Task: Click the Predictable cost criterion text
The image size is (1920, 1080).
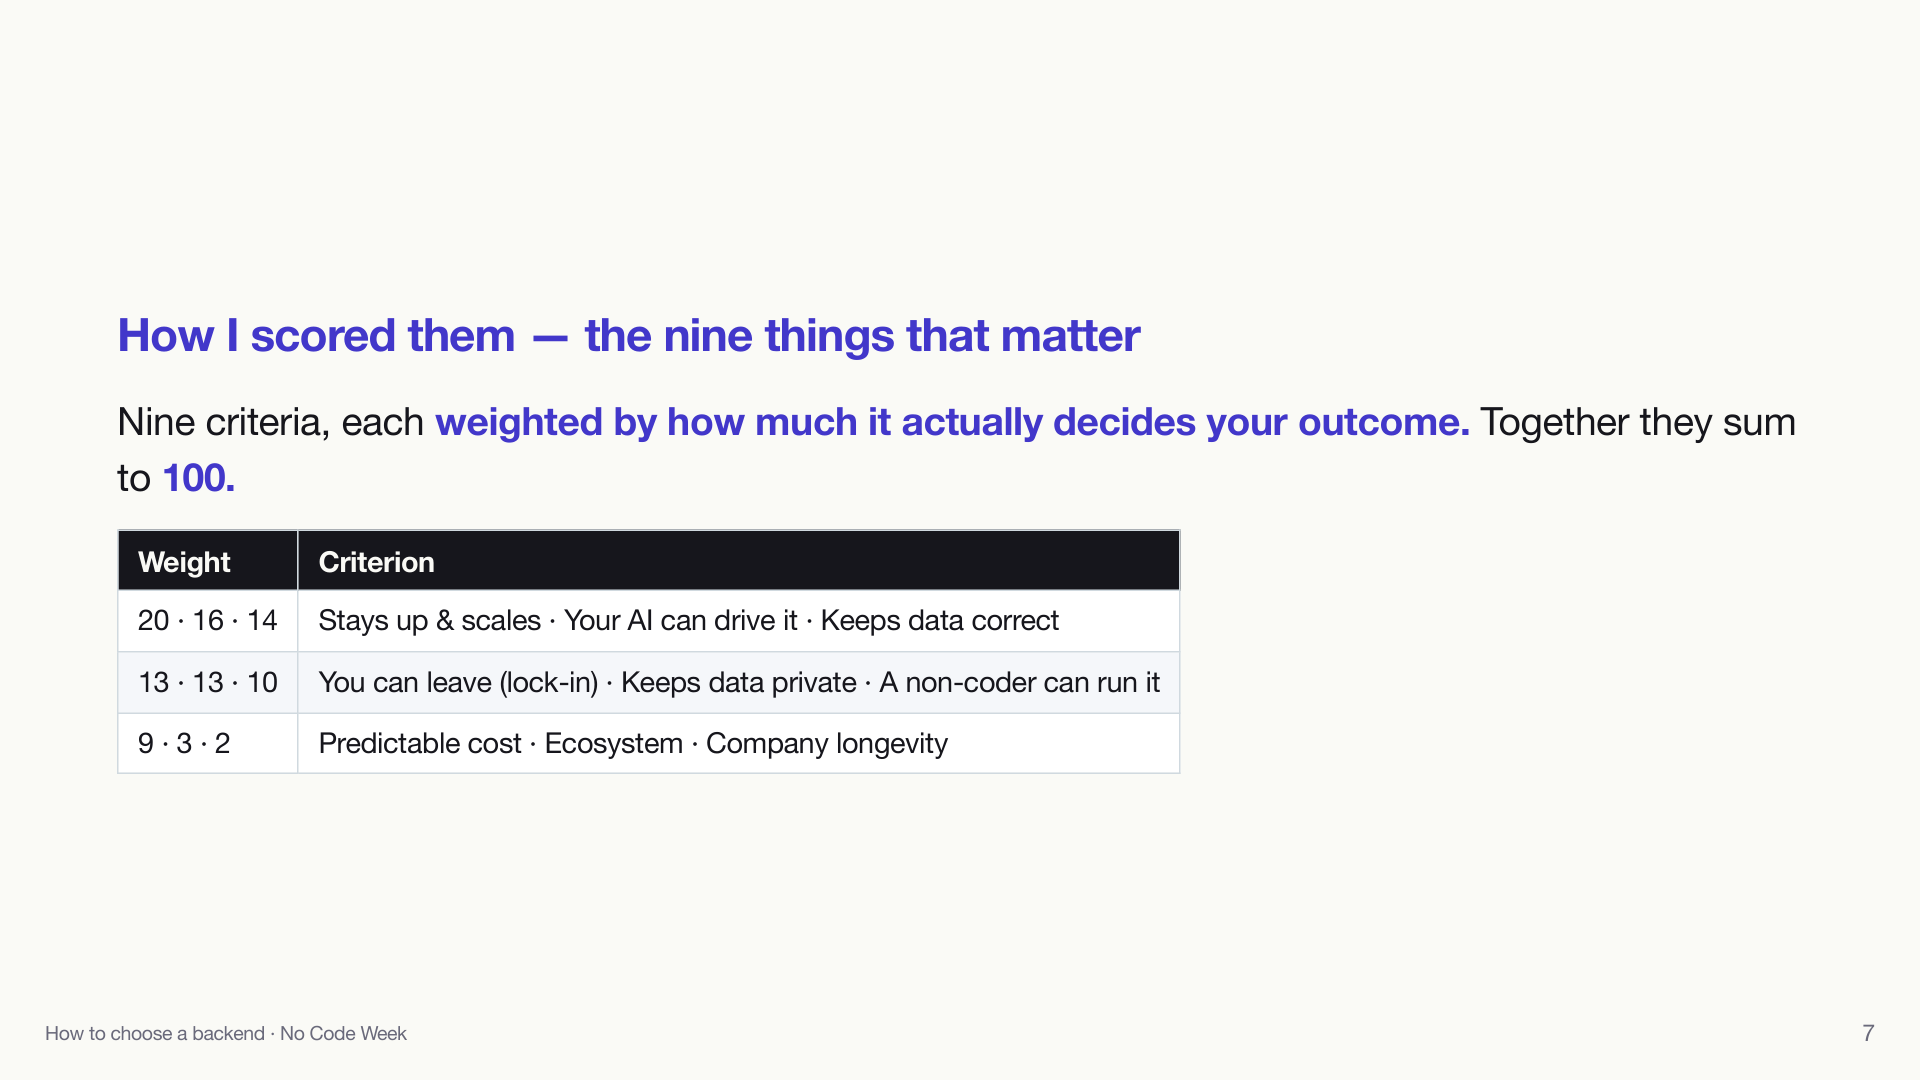Action: (420, 744)
